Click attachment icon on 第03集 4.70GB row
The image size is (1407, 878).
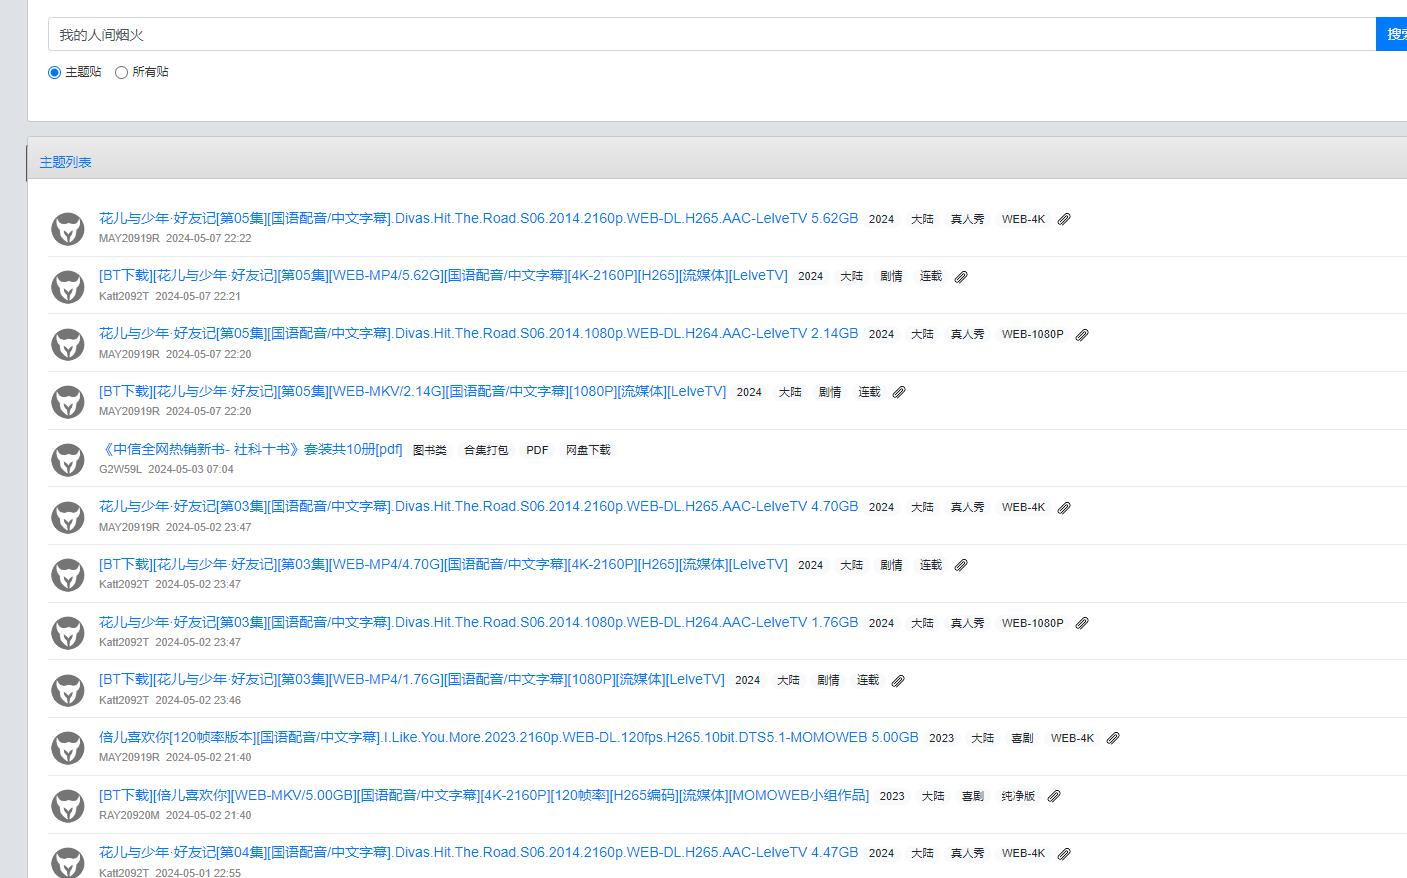pos(1064,508)
